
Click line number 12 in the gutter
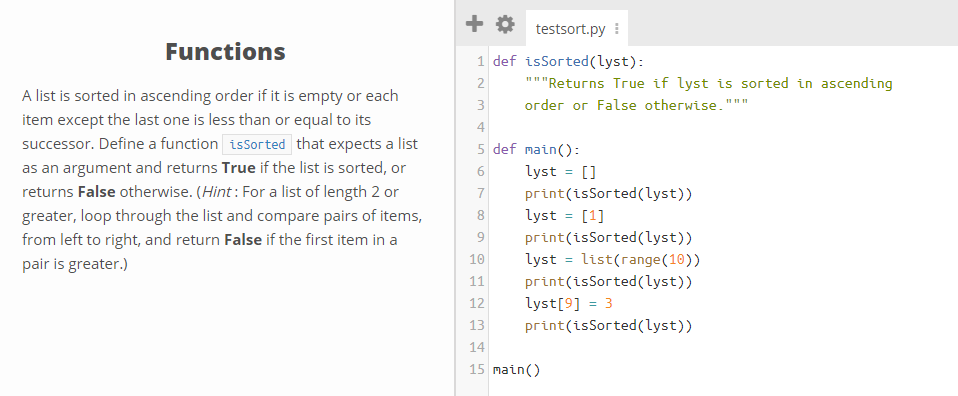tap(477, 303)
